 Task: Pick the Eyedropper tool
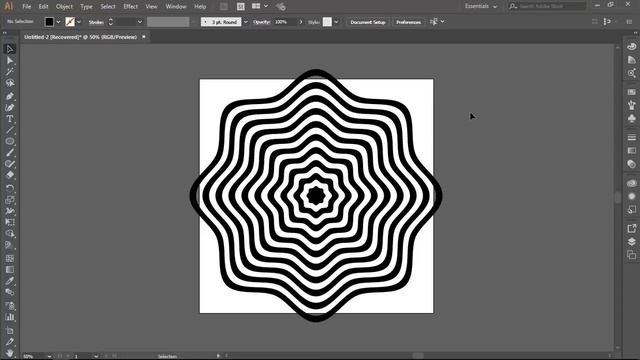(10, 281)
